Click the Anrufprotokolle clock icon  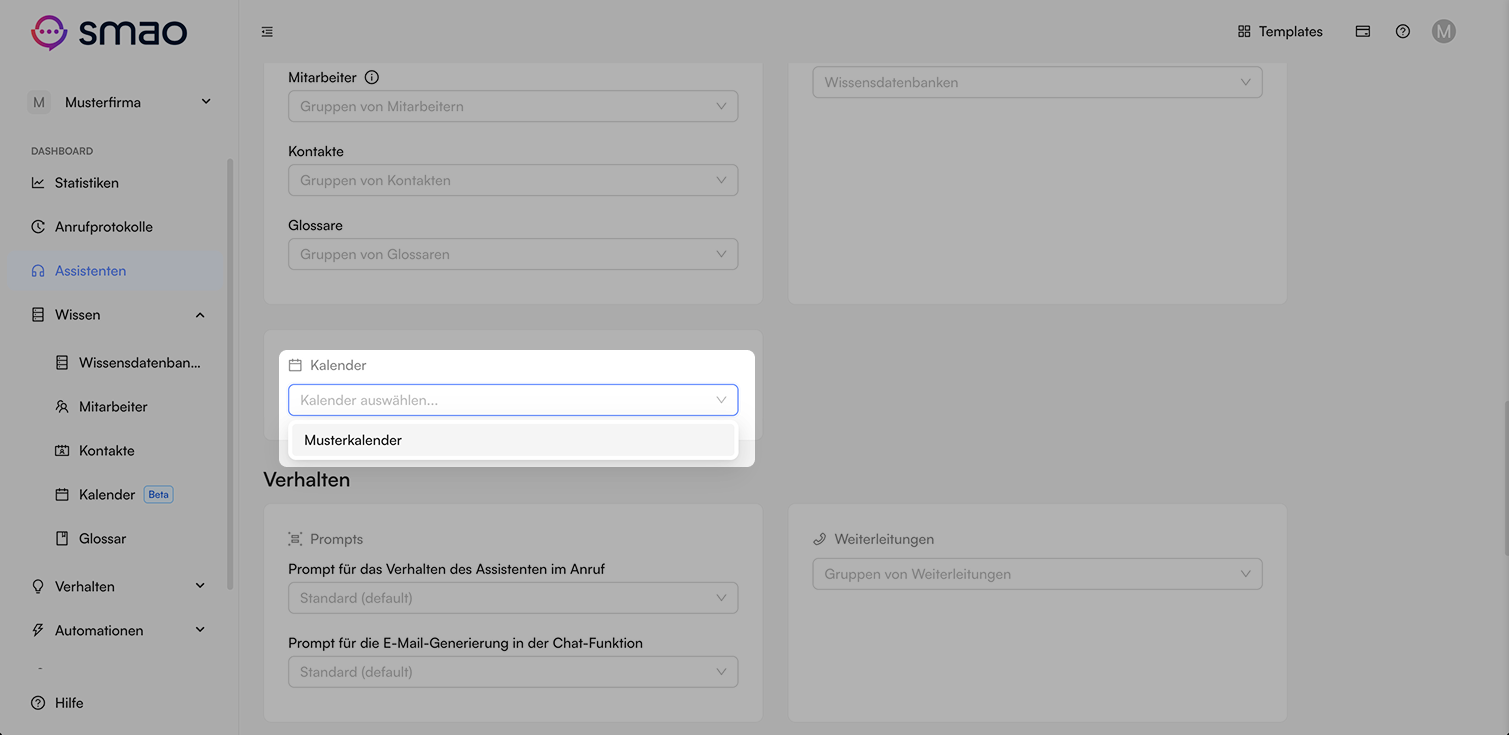click(38, 227)
